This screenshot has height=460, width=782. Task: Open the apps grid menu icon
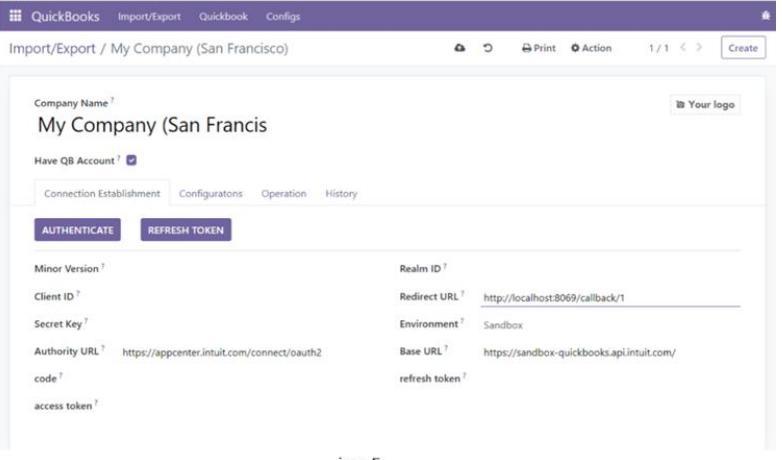click(x=15, y=16)
